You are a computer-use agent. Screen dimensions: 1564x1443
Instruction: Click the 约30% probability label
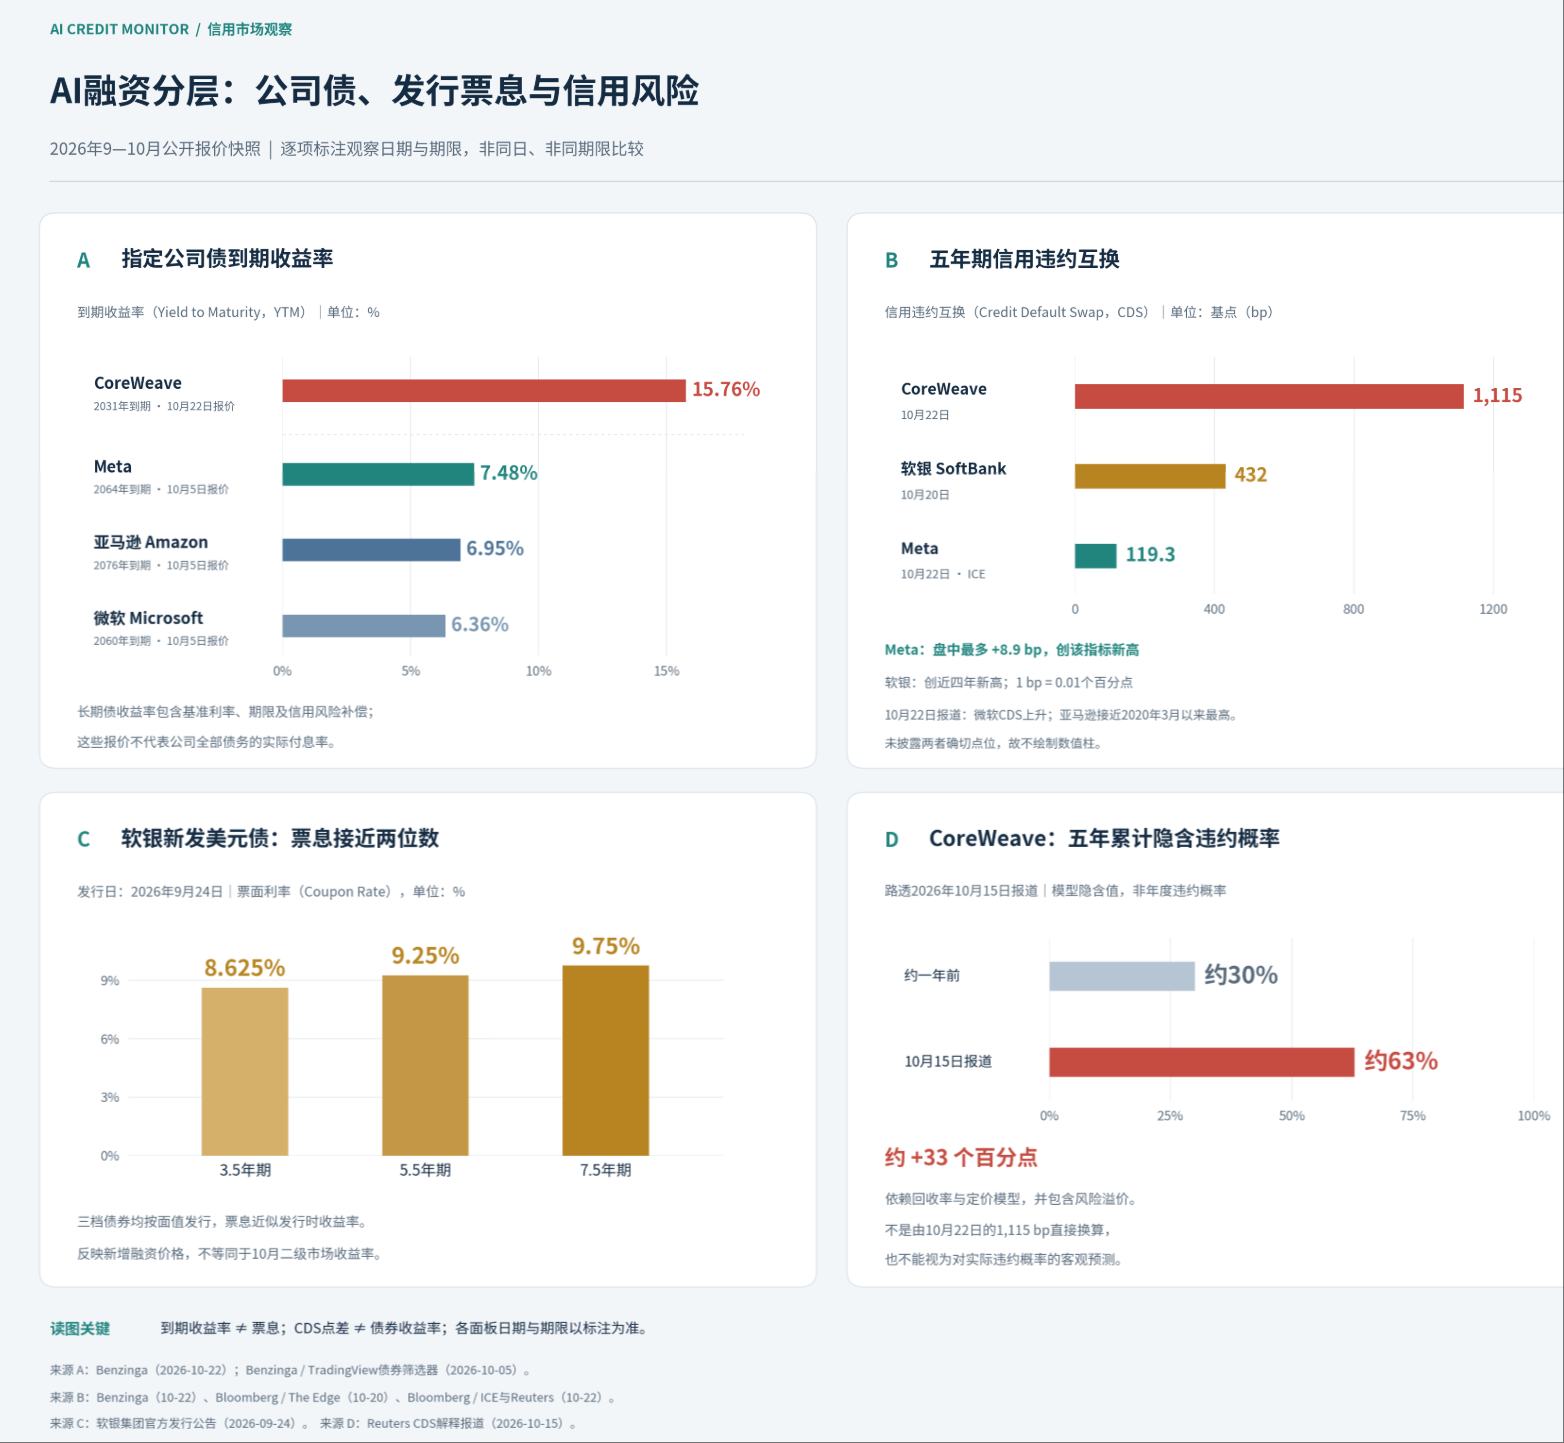[1241, 975]
